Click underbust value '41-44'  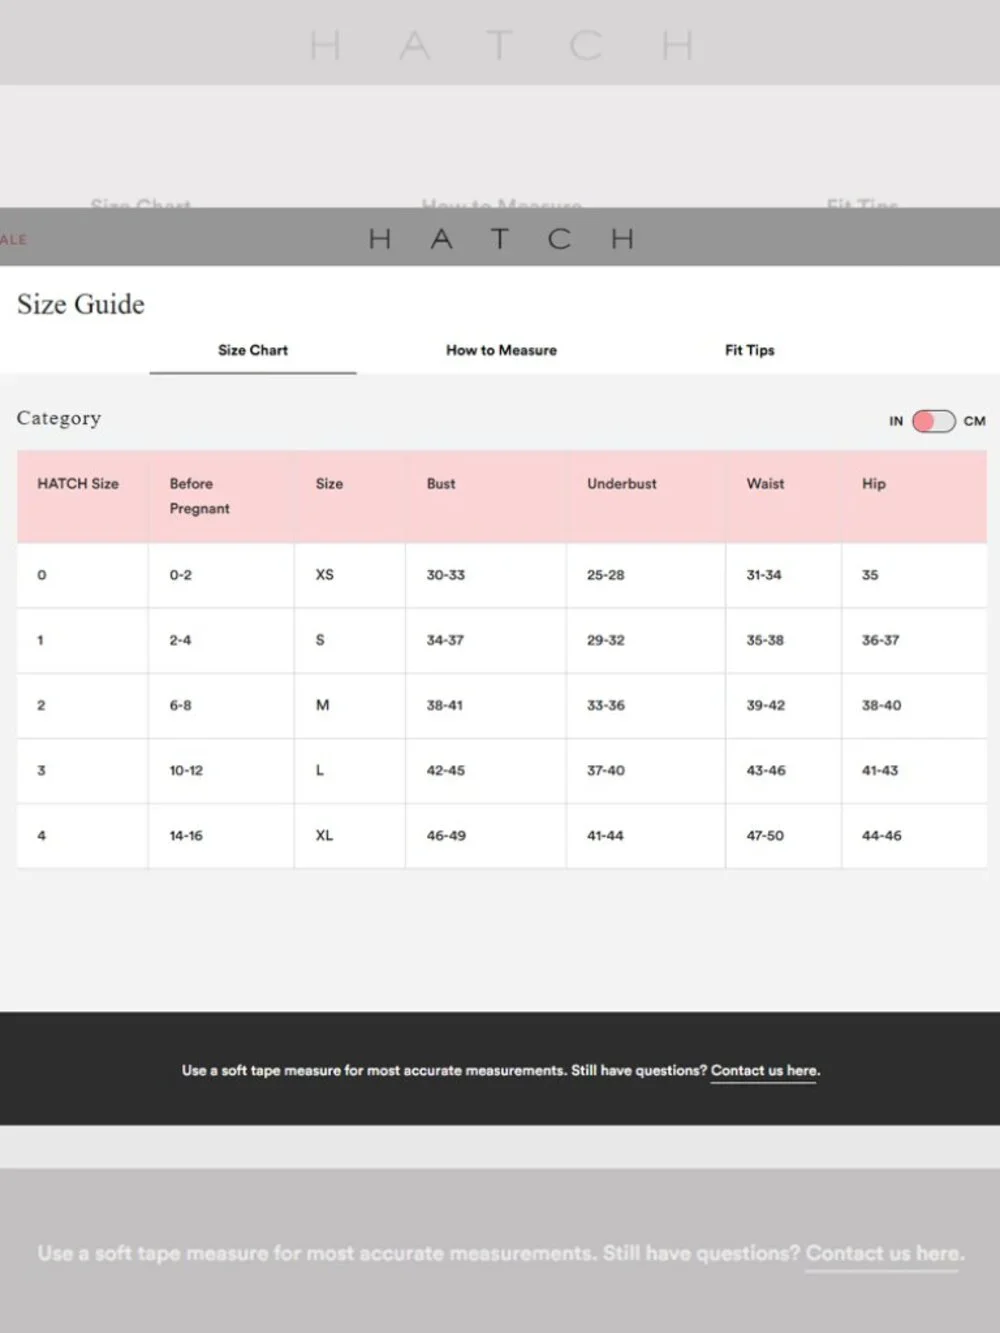pos(604,835)
